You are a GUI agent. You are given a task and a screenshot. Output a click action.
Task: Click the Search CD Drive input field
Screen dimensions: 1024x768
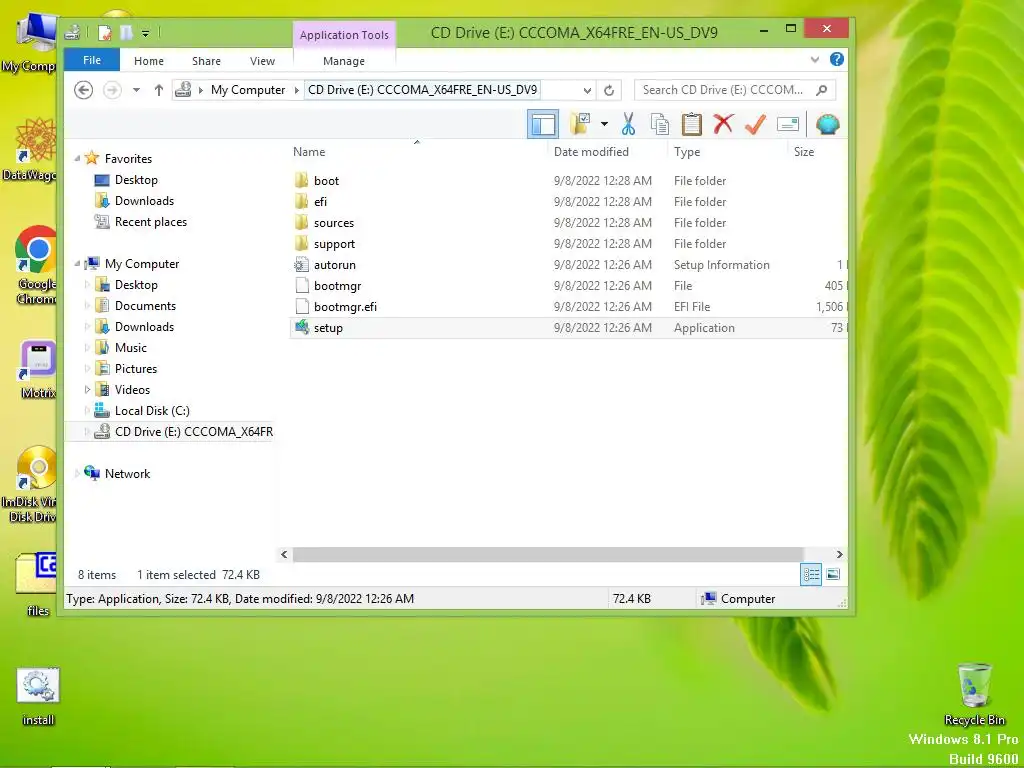[x=723, y=90]
